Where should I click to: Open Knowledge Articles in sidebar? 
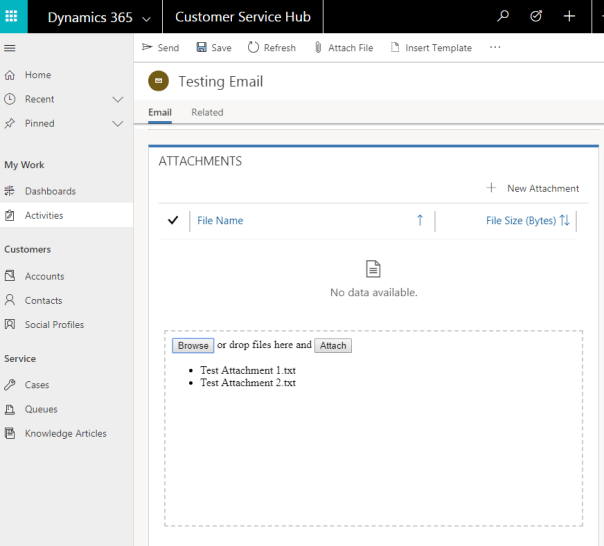[65, 434]
